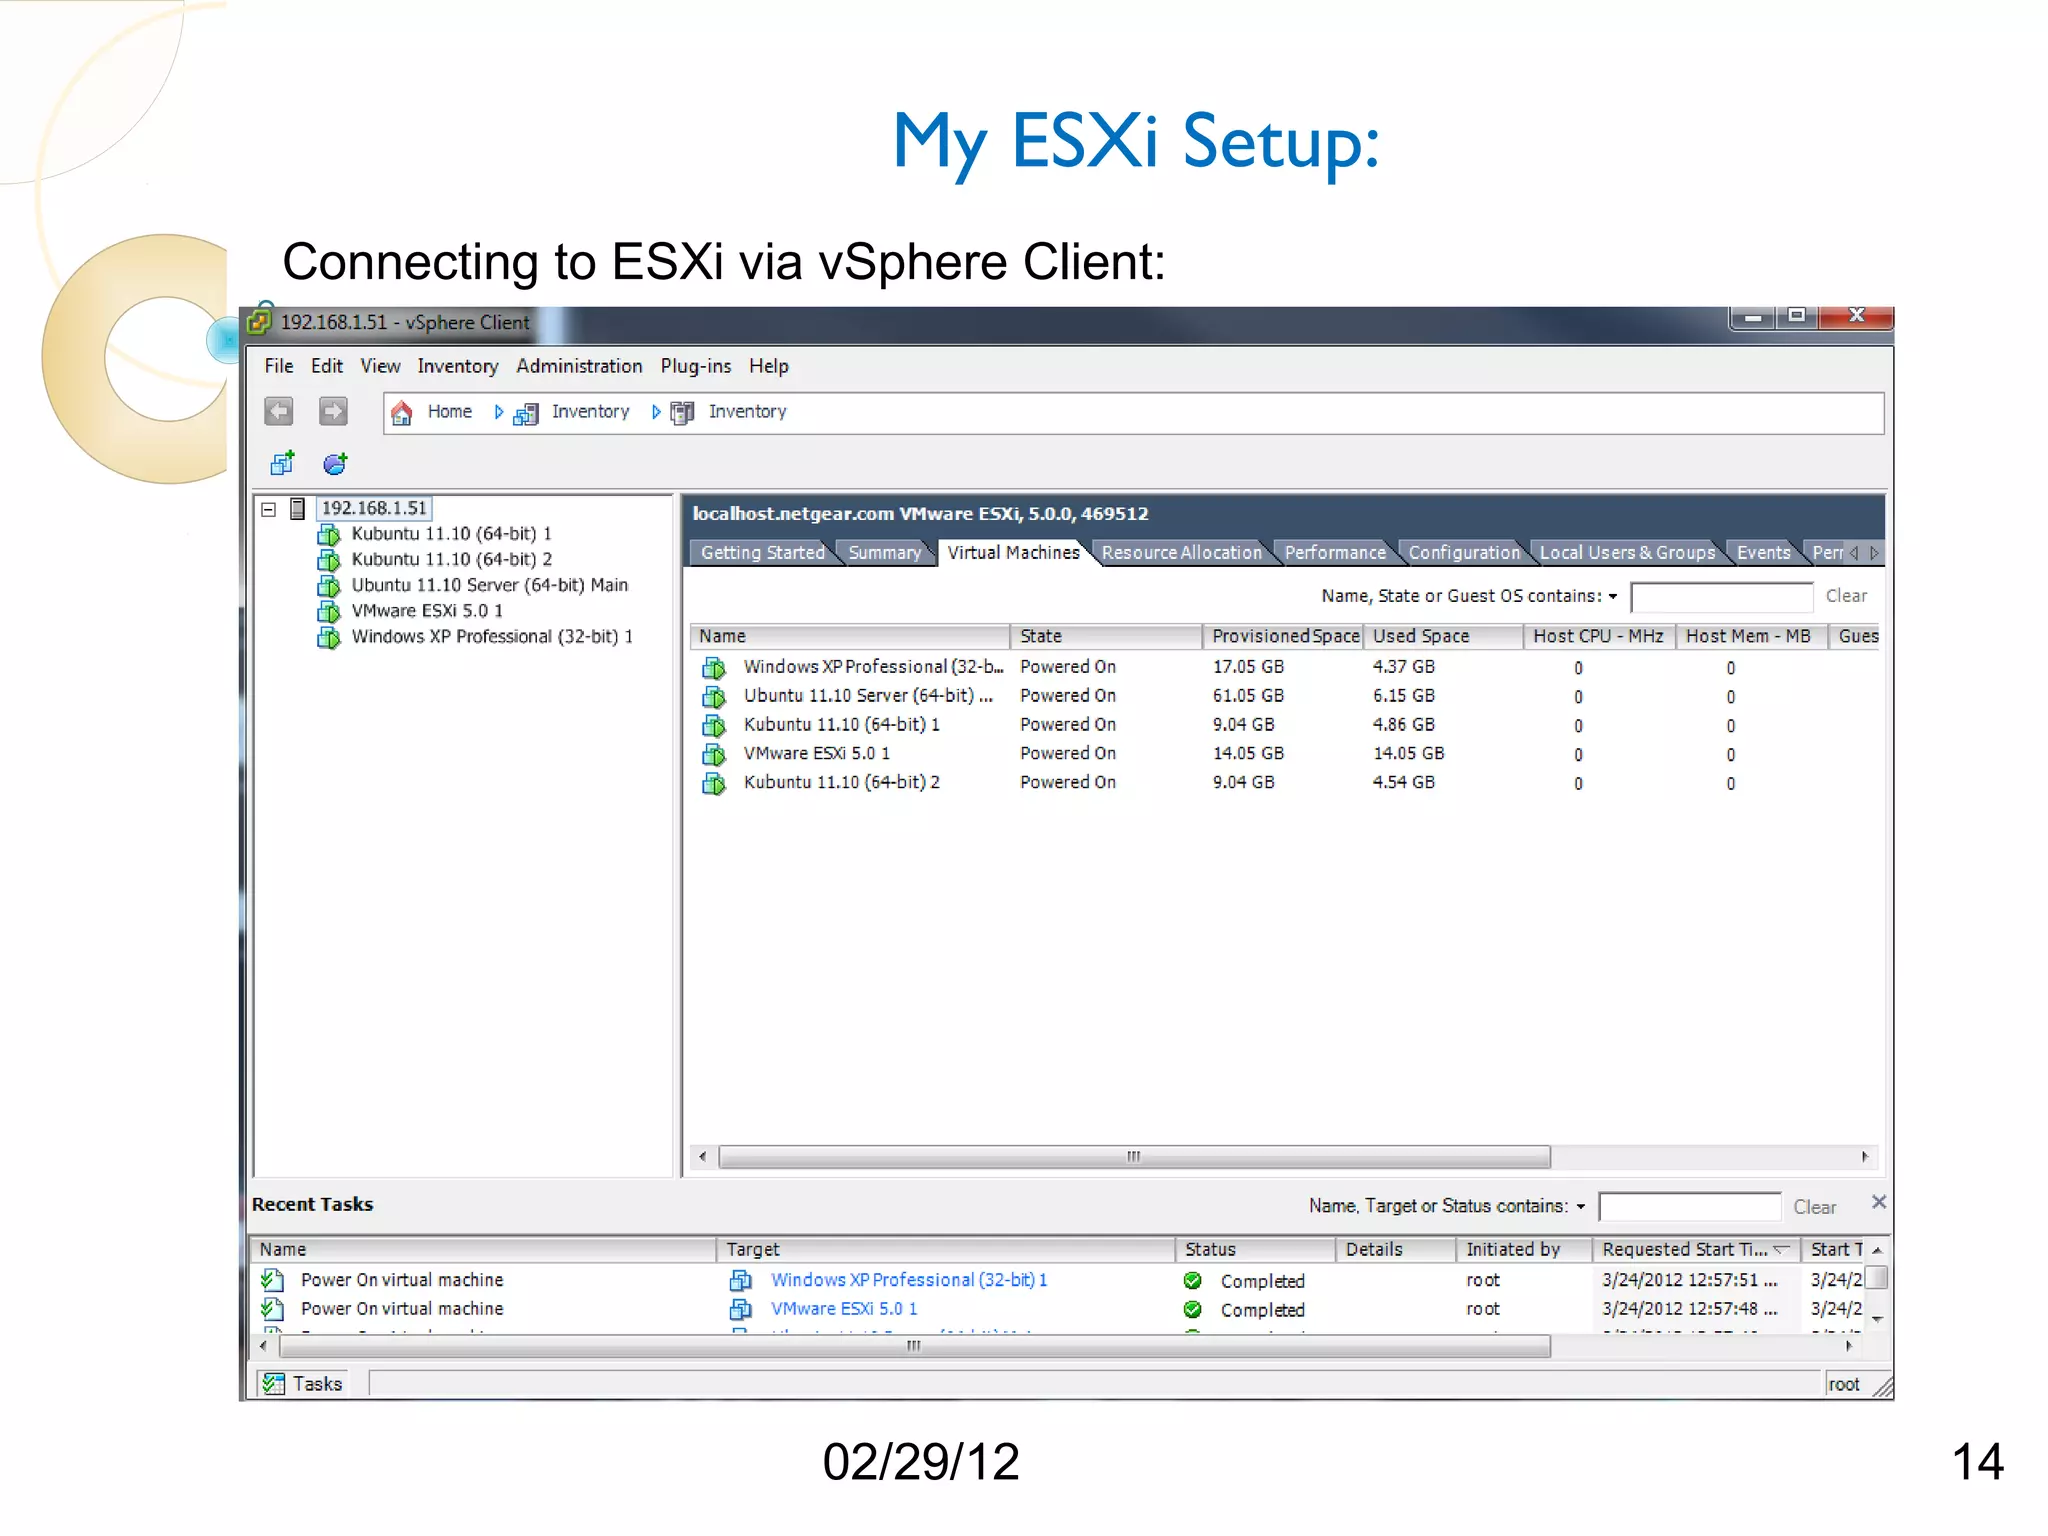Open the Help menu

coord(769,366)
